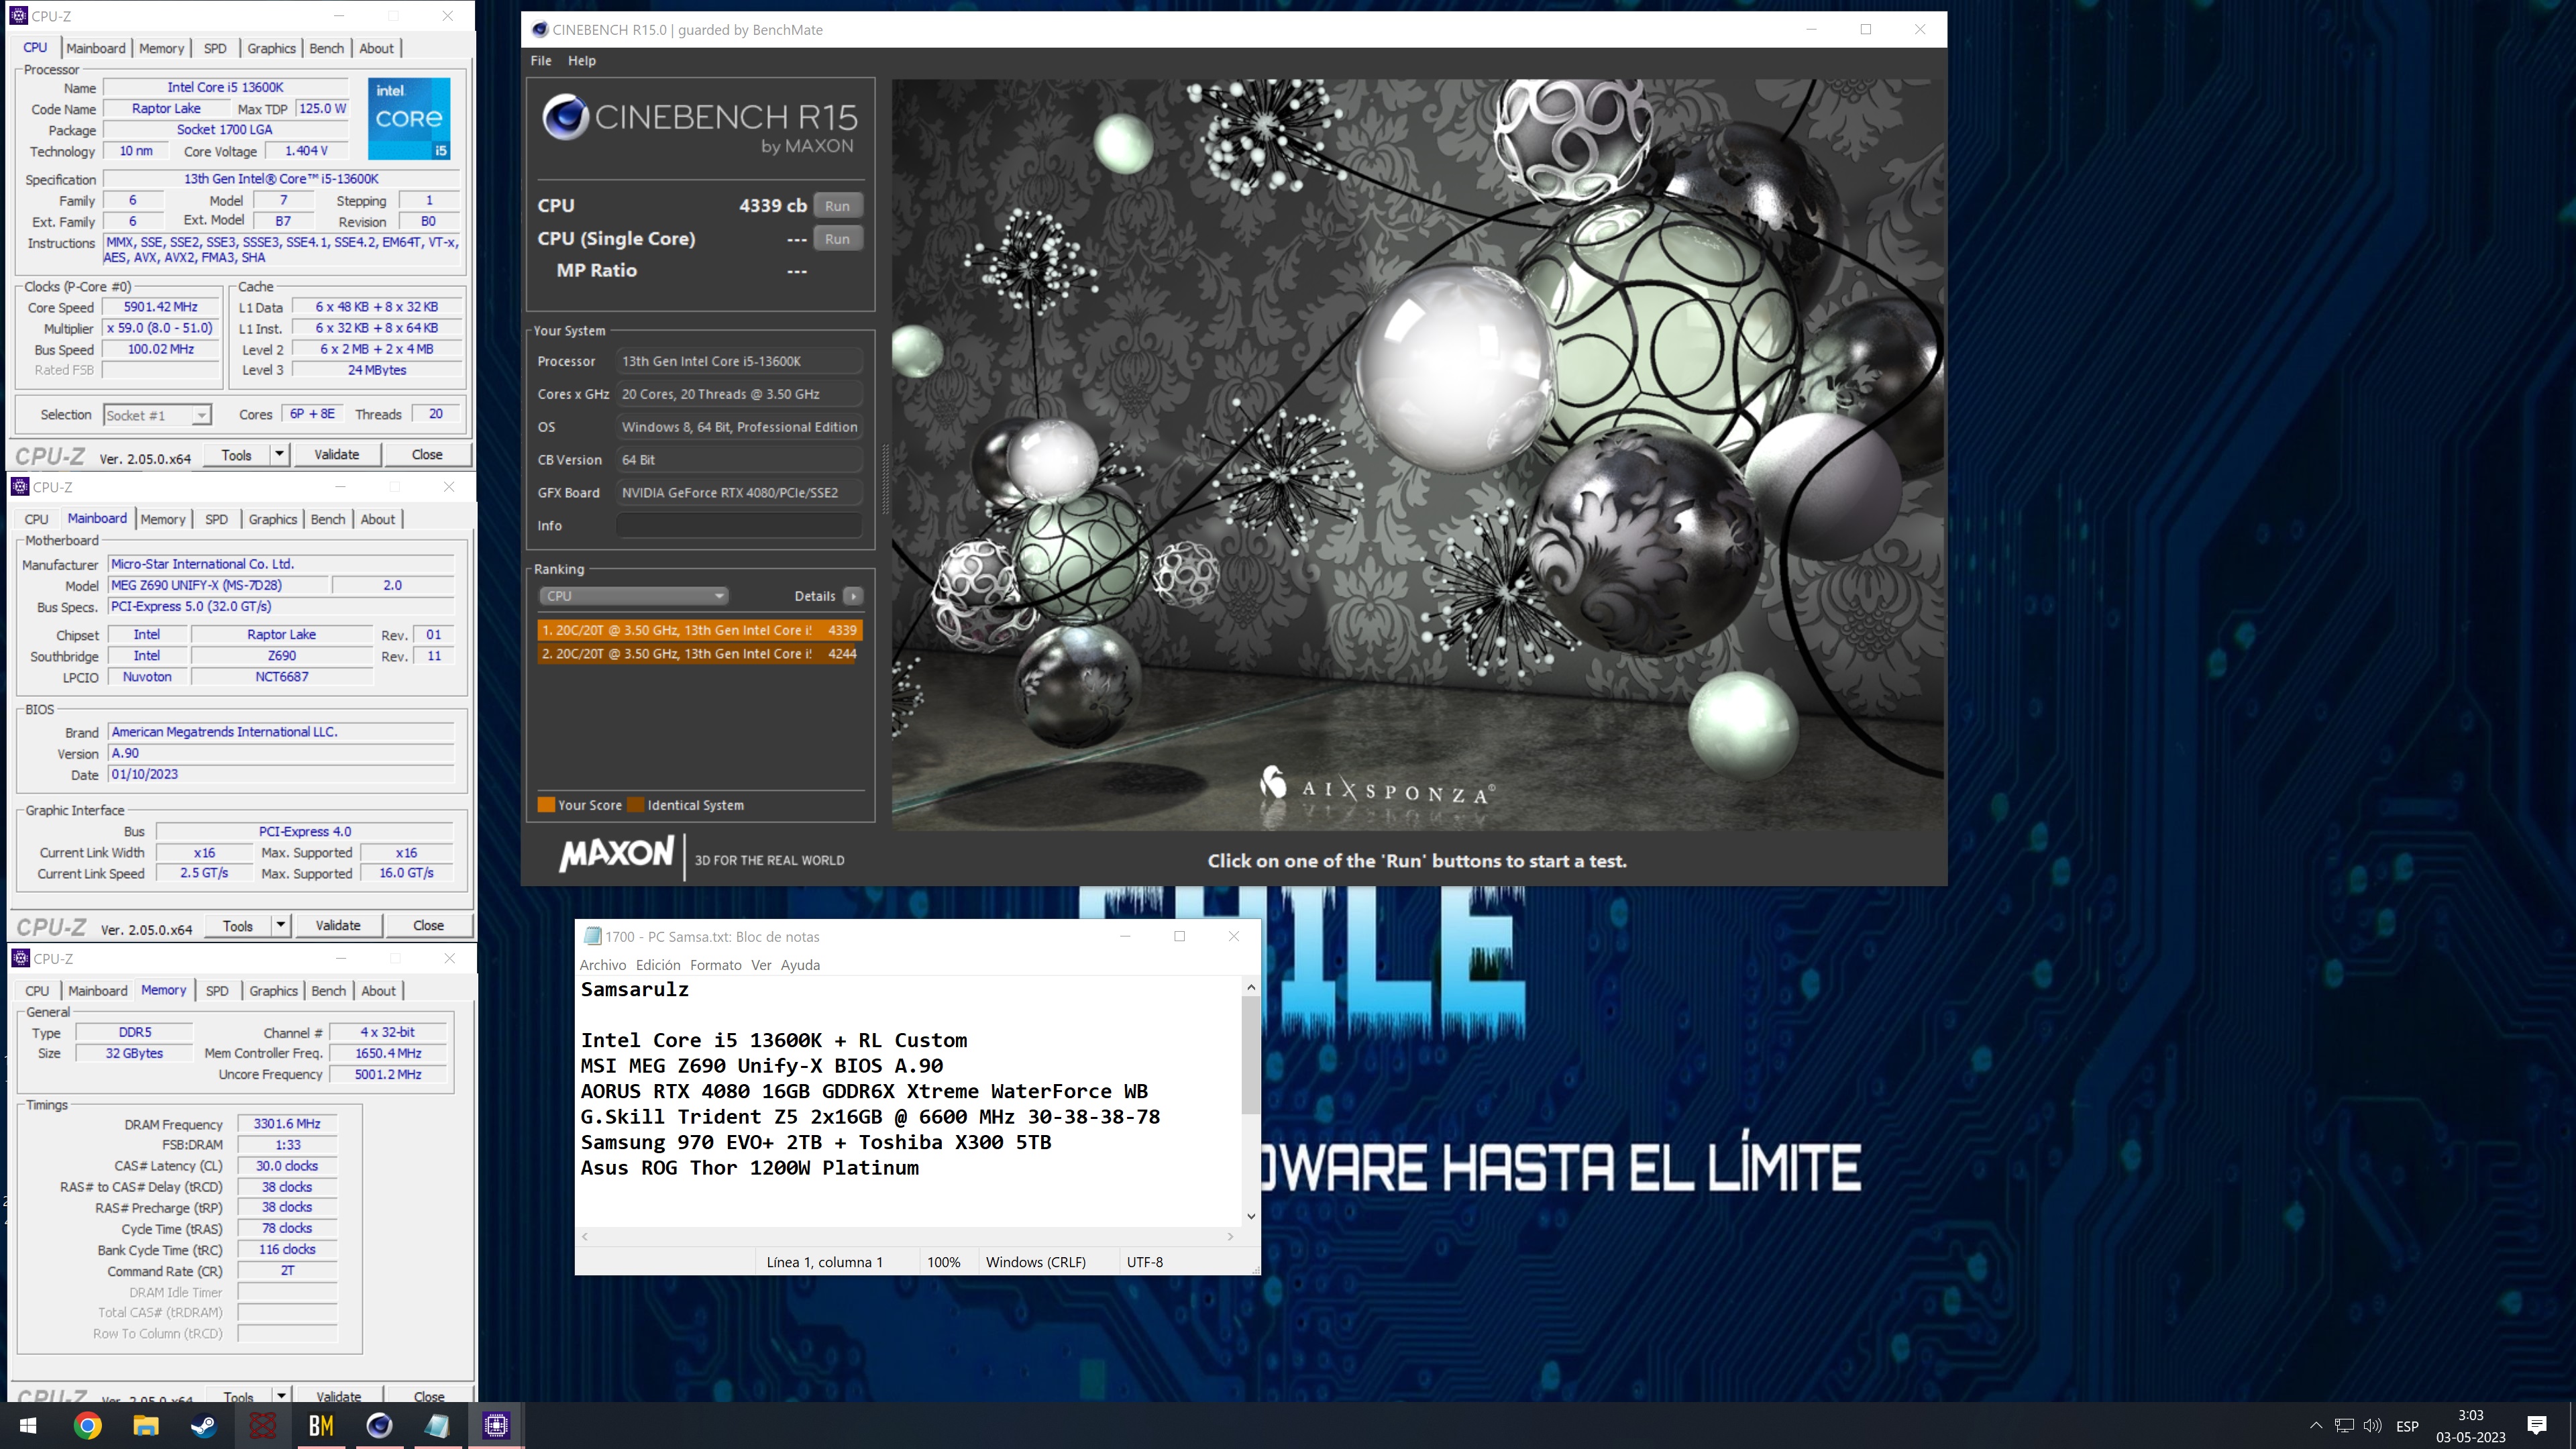Image resolution: width=2576 pixels, height=1449 pixels.
Task: Click Notepad title bar icon
Action: 592,937
